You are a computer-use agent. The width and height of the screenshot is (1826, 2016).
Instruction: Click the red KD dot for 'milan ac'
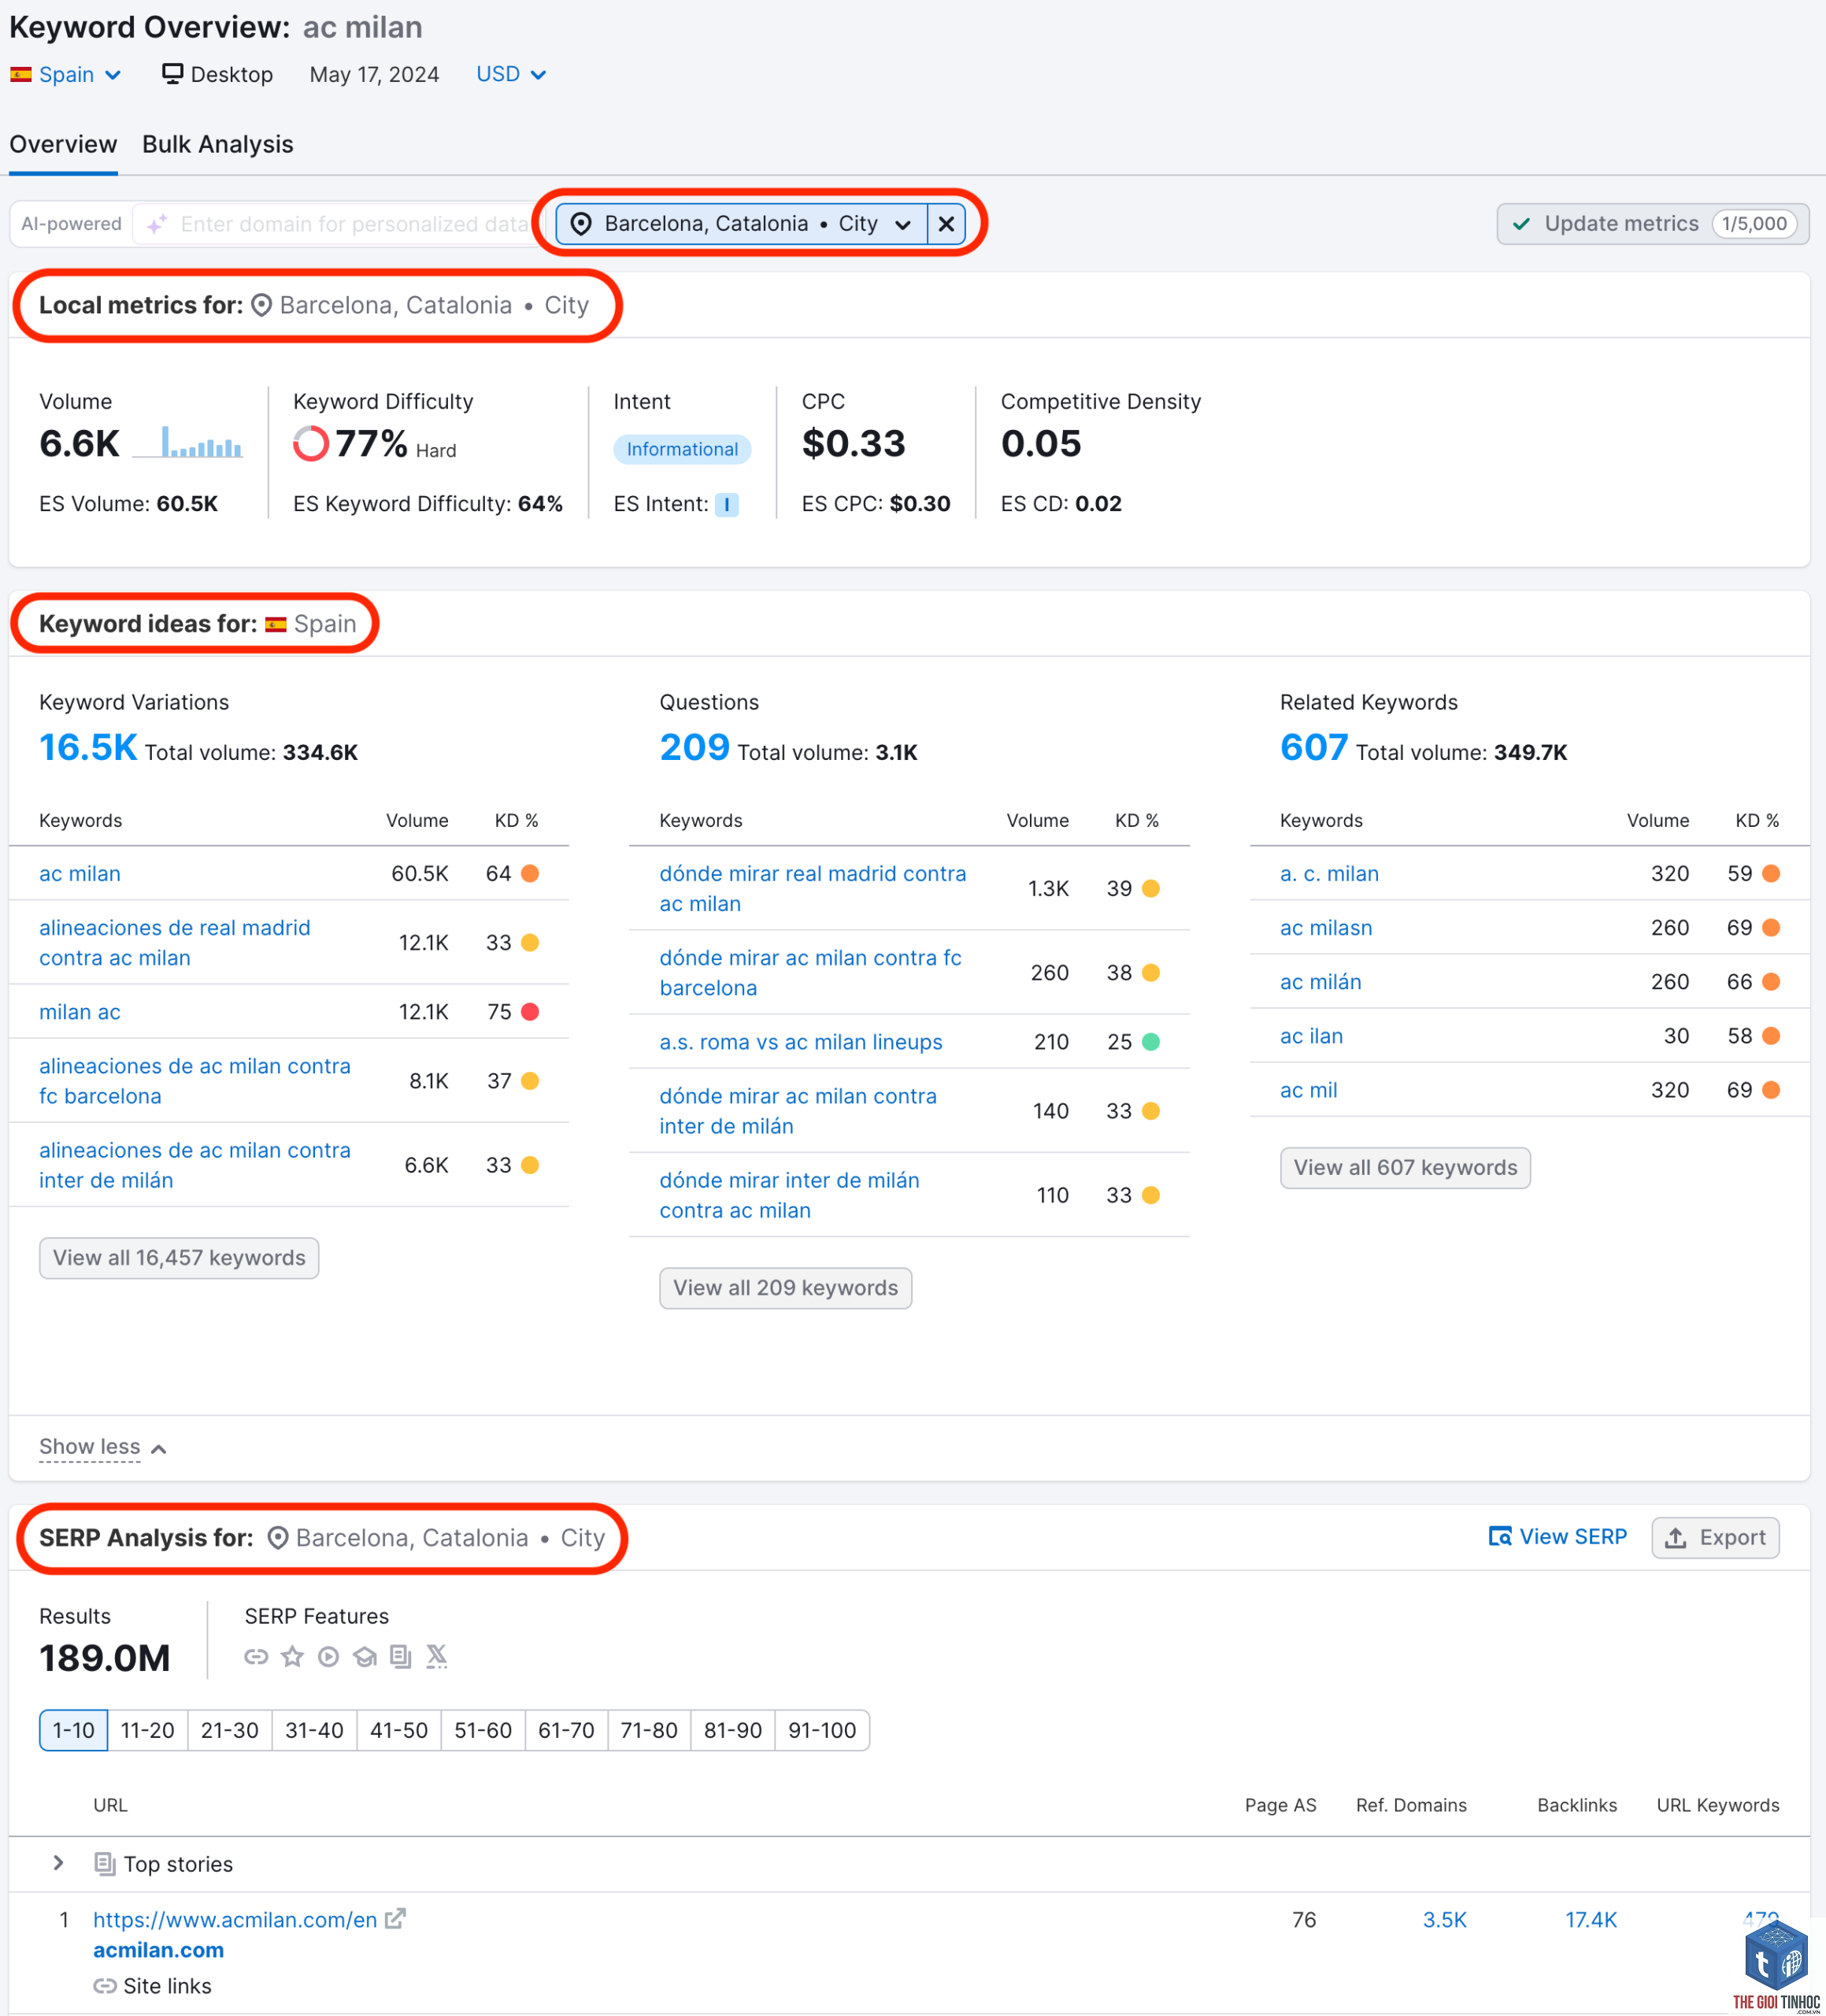[530, 1012]
